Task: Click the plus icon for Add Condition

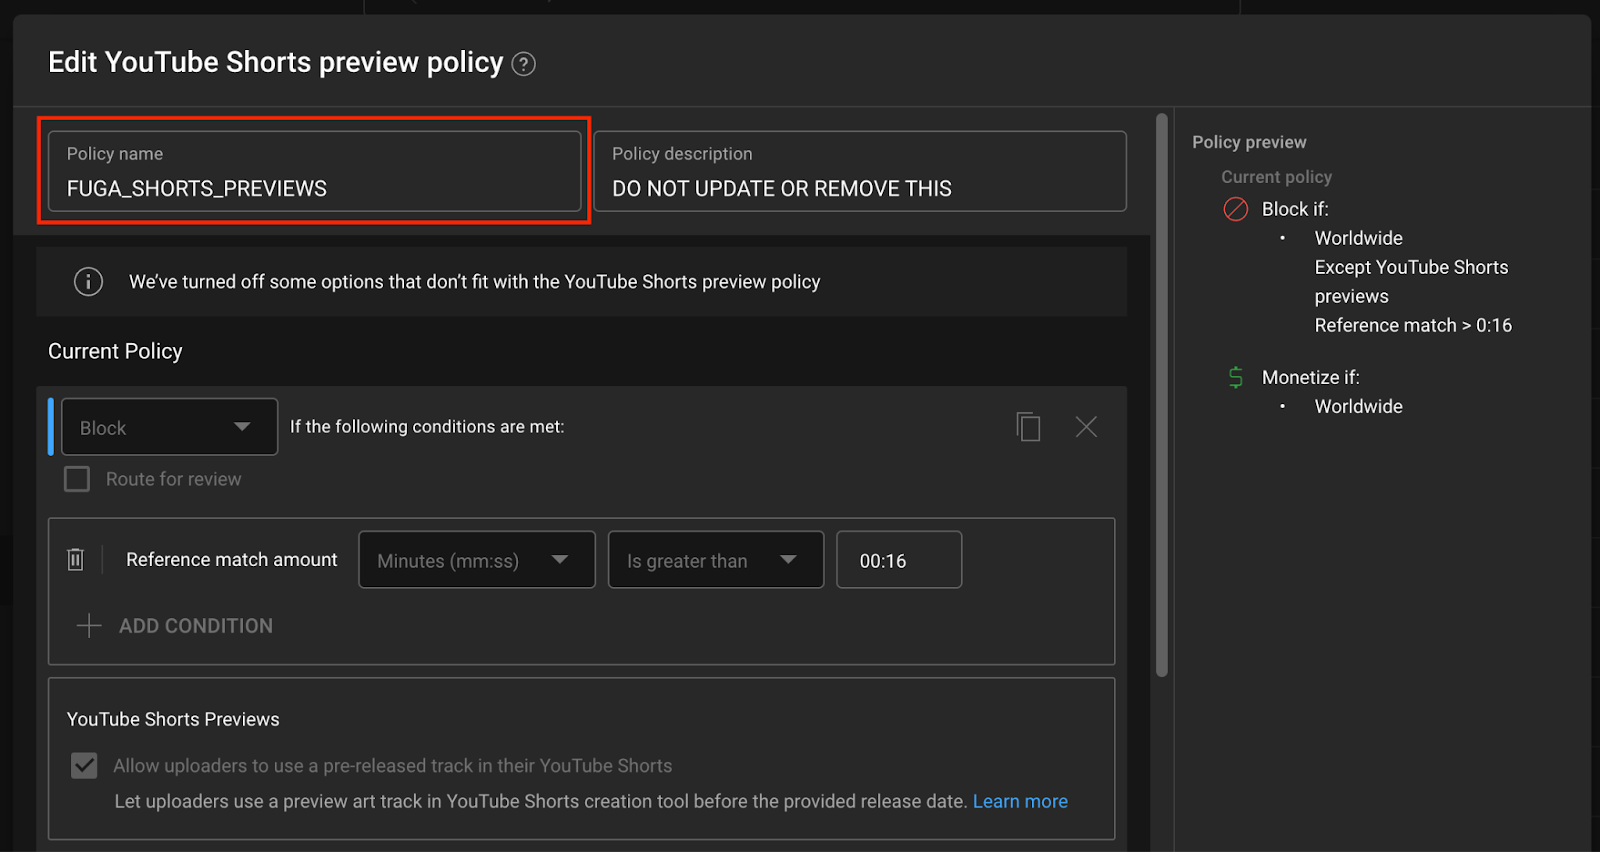Action: click(x=89, y=626)
